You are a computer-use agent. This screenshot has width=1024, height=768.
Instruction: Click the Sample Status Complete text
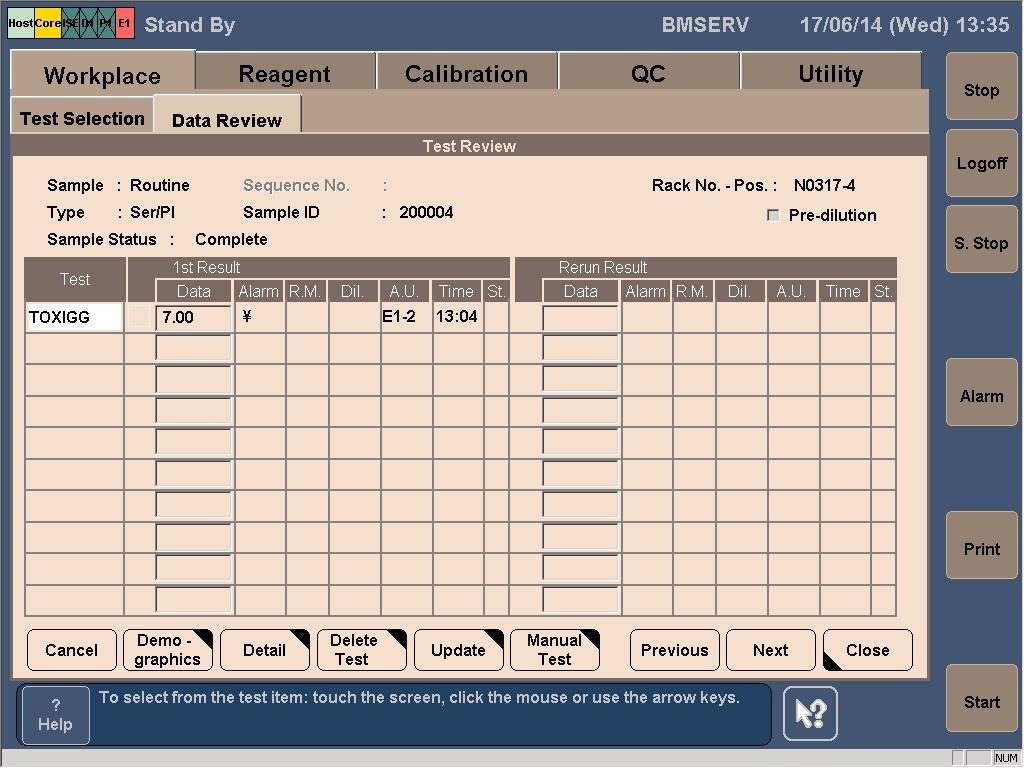(x=231, y=240)
